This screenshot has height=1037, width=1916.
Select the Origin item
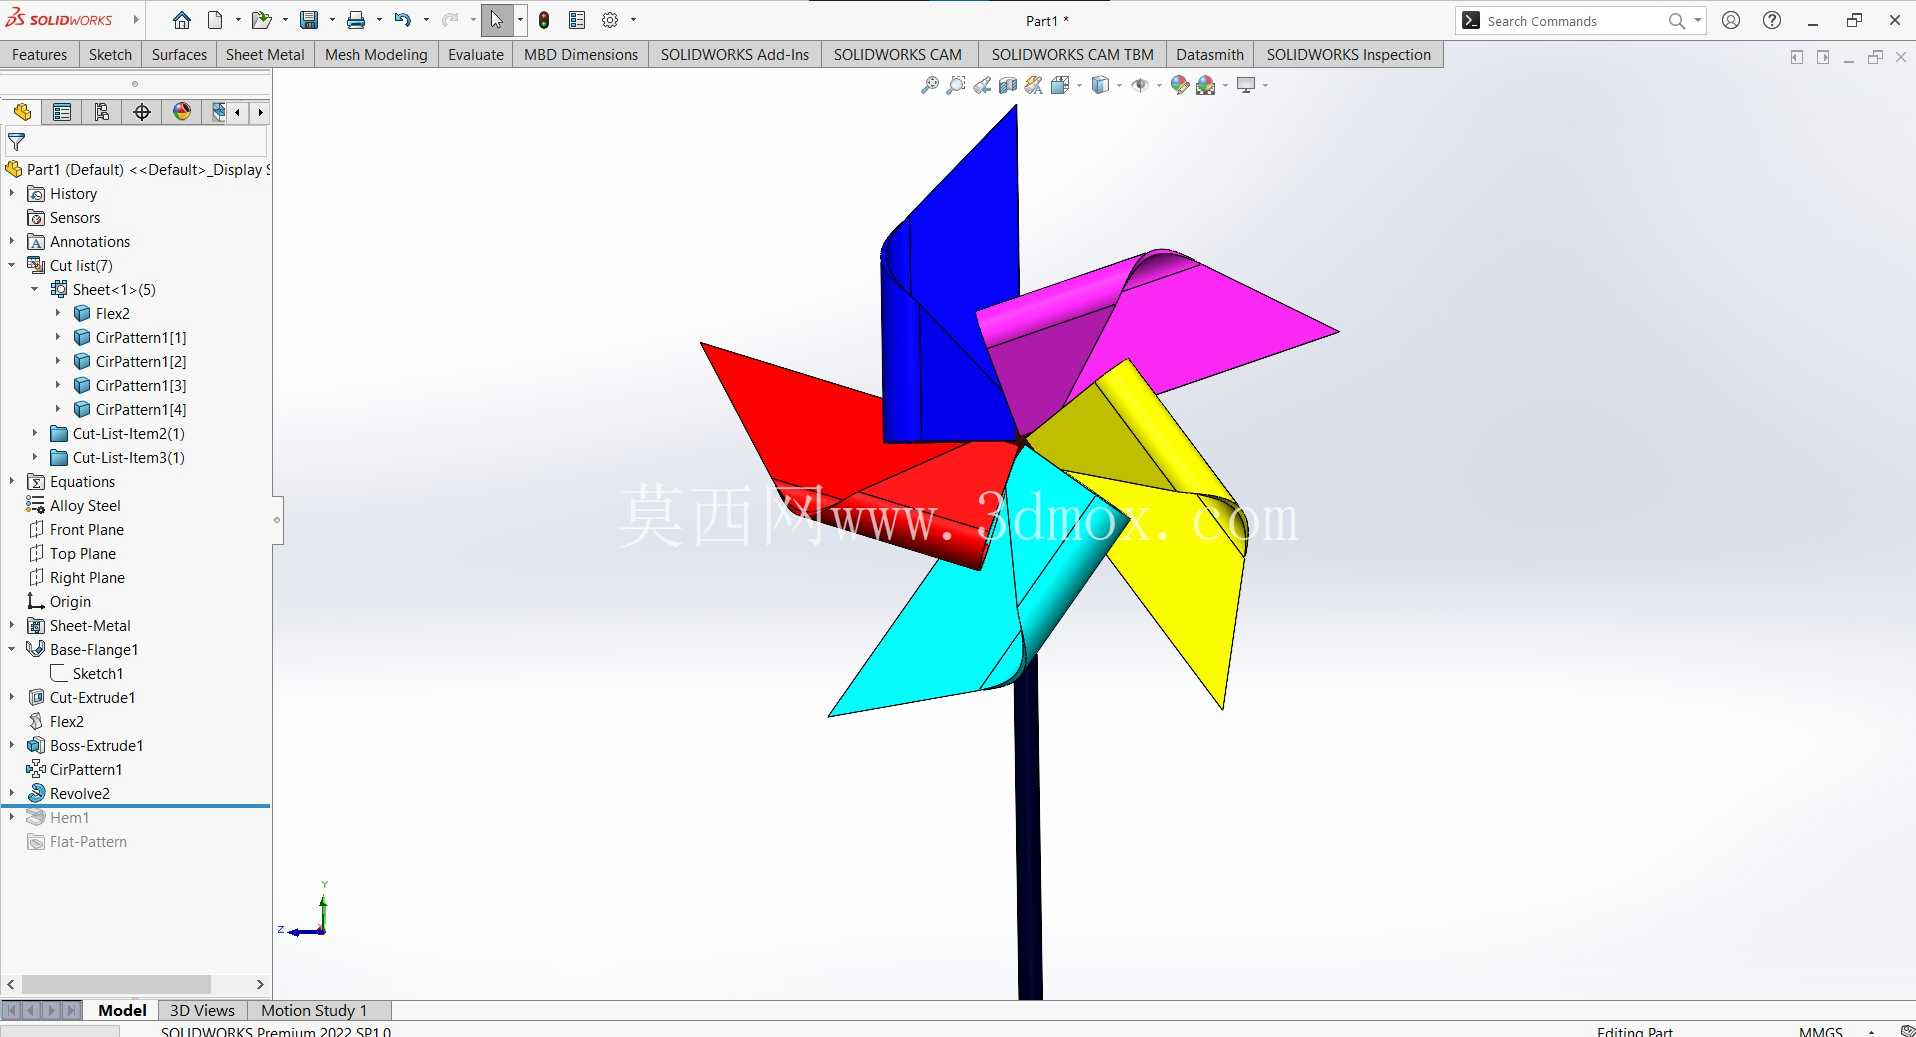70,601
